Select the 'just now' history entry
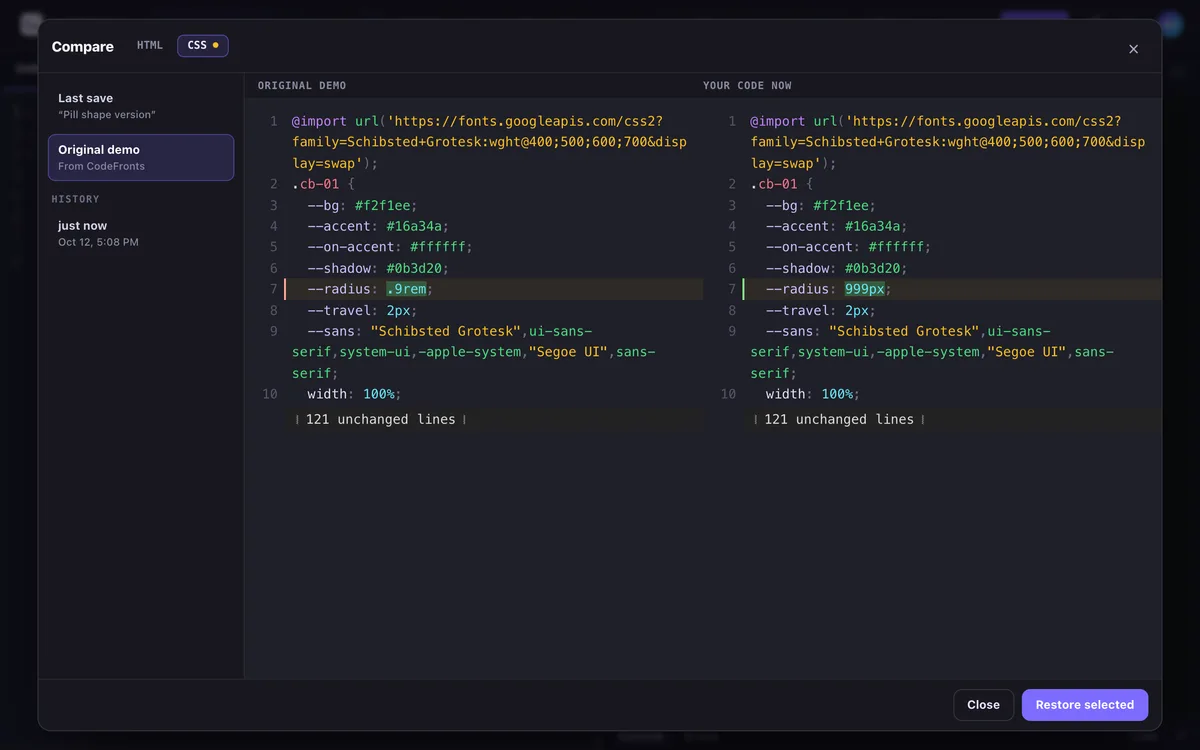 pyautogui.click(x=141, y=234)
